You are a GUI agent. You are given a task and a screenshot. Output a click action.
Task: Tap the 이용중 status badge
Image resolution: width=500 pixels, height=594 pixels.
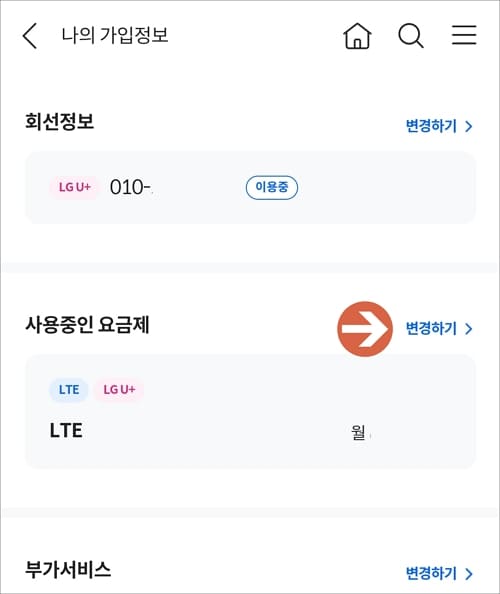272,187
